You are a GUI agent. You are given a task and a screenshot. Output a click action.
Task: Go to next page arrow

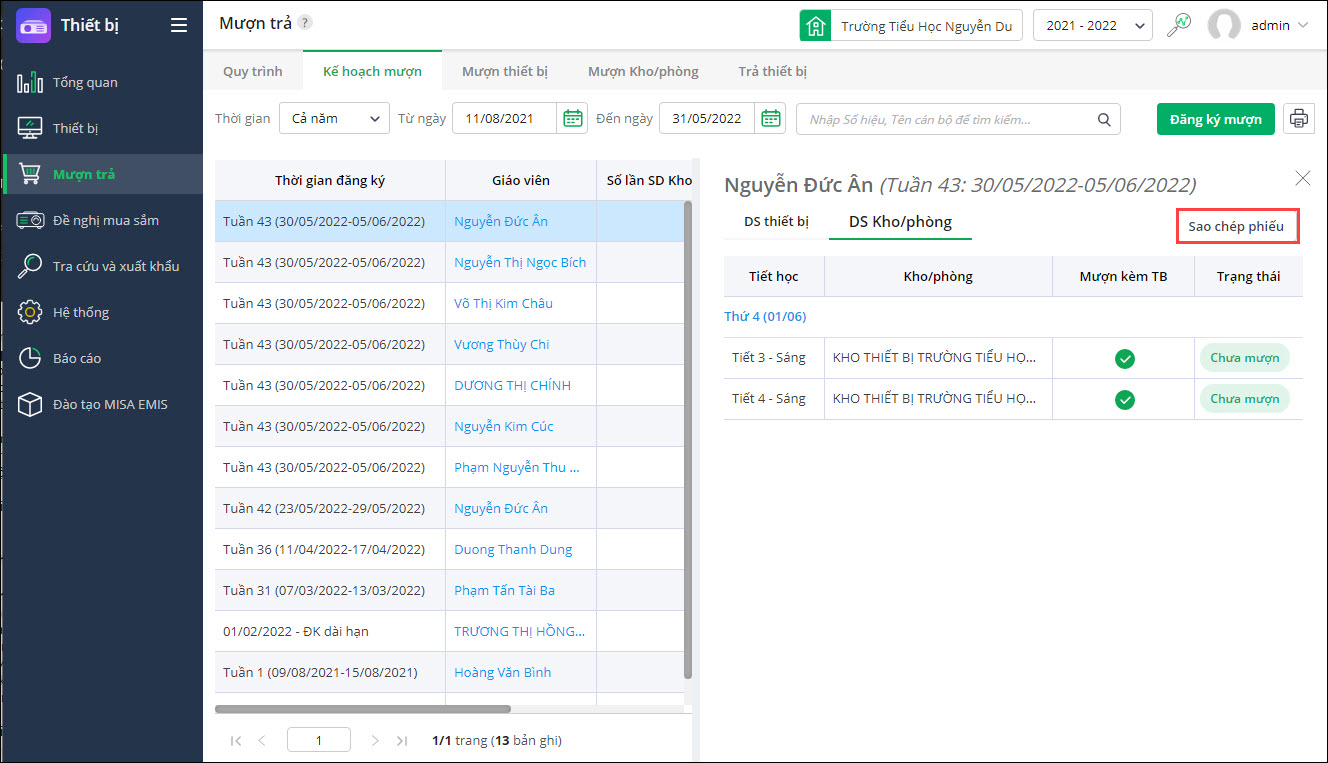(375, 741)
